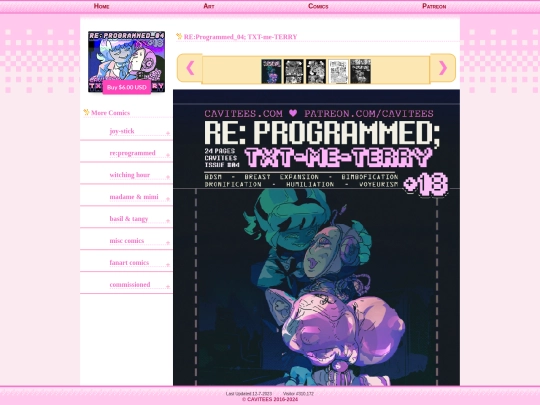Click the More Comics heading
Viewport: 540px width, 405px height.
(111, 113)
